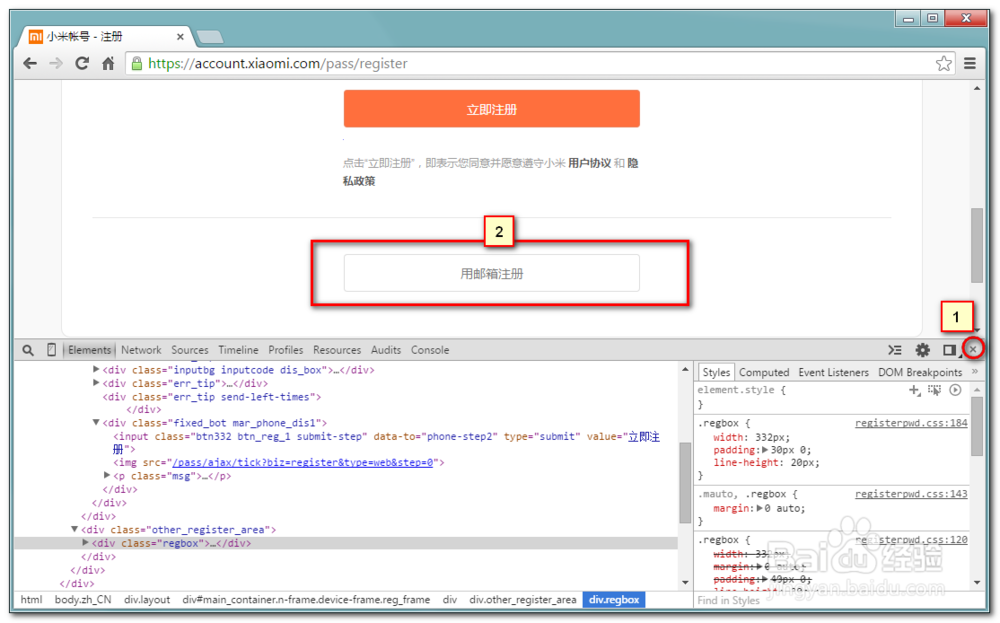
Task: Switch to the Elements panel tab
Action: point(89,350)
